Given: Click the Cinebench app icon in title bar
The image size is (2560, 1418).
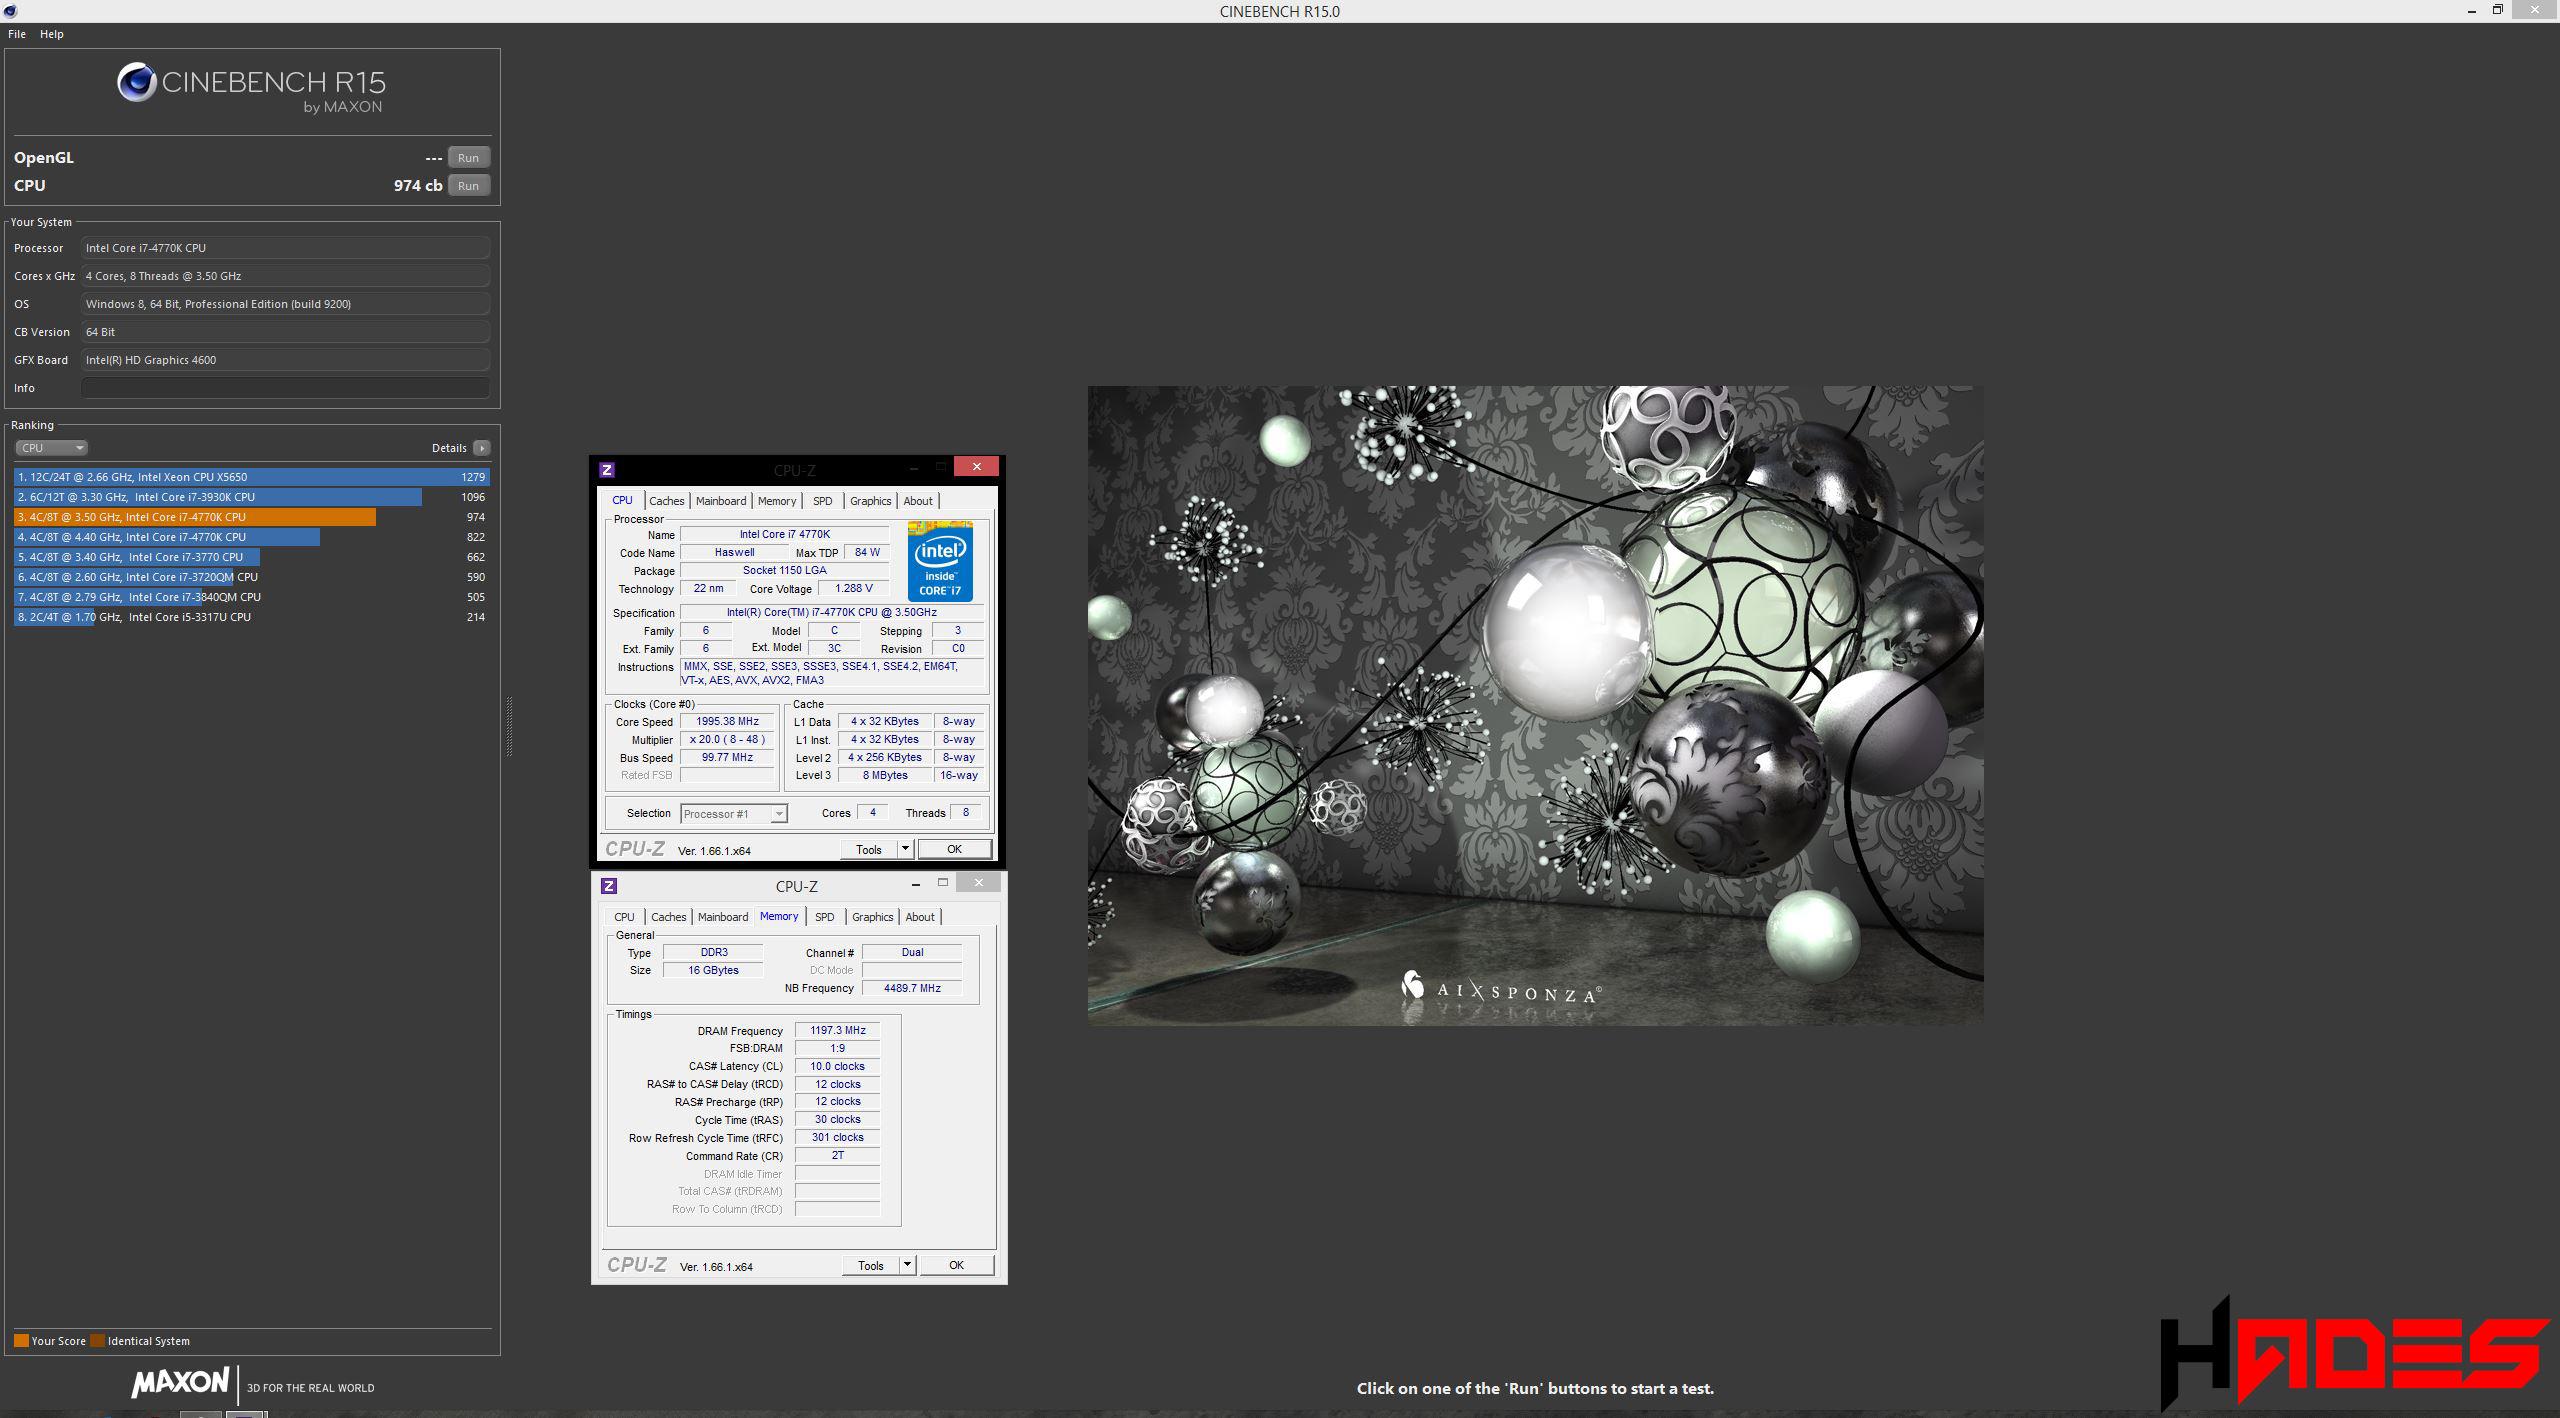Looking at the screenshot, I should tap(10, 11).
